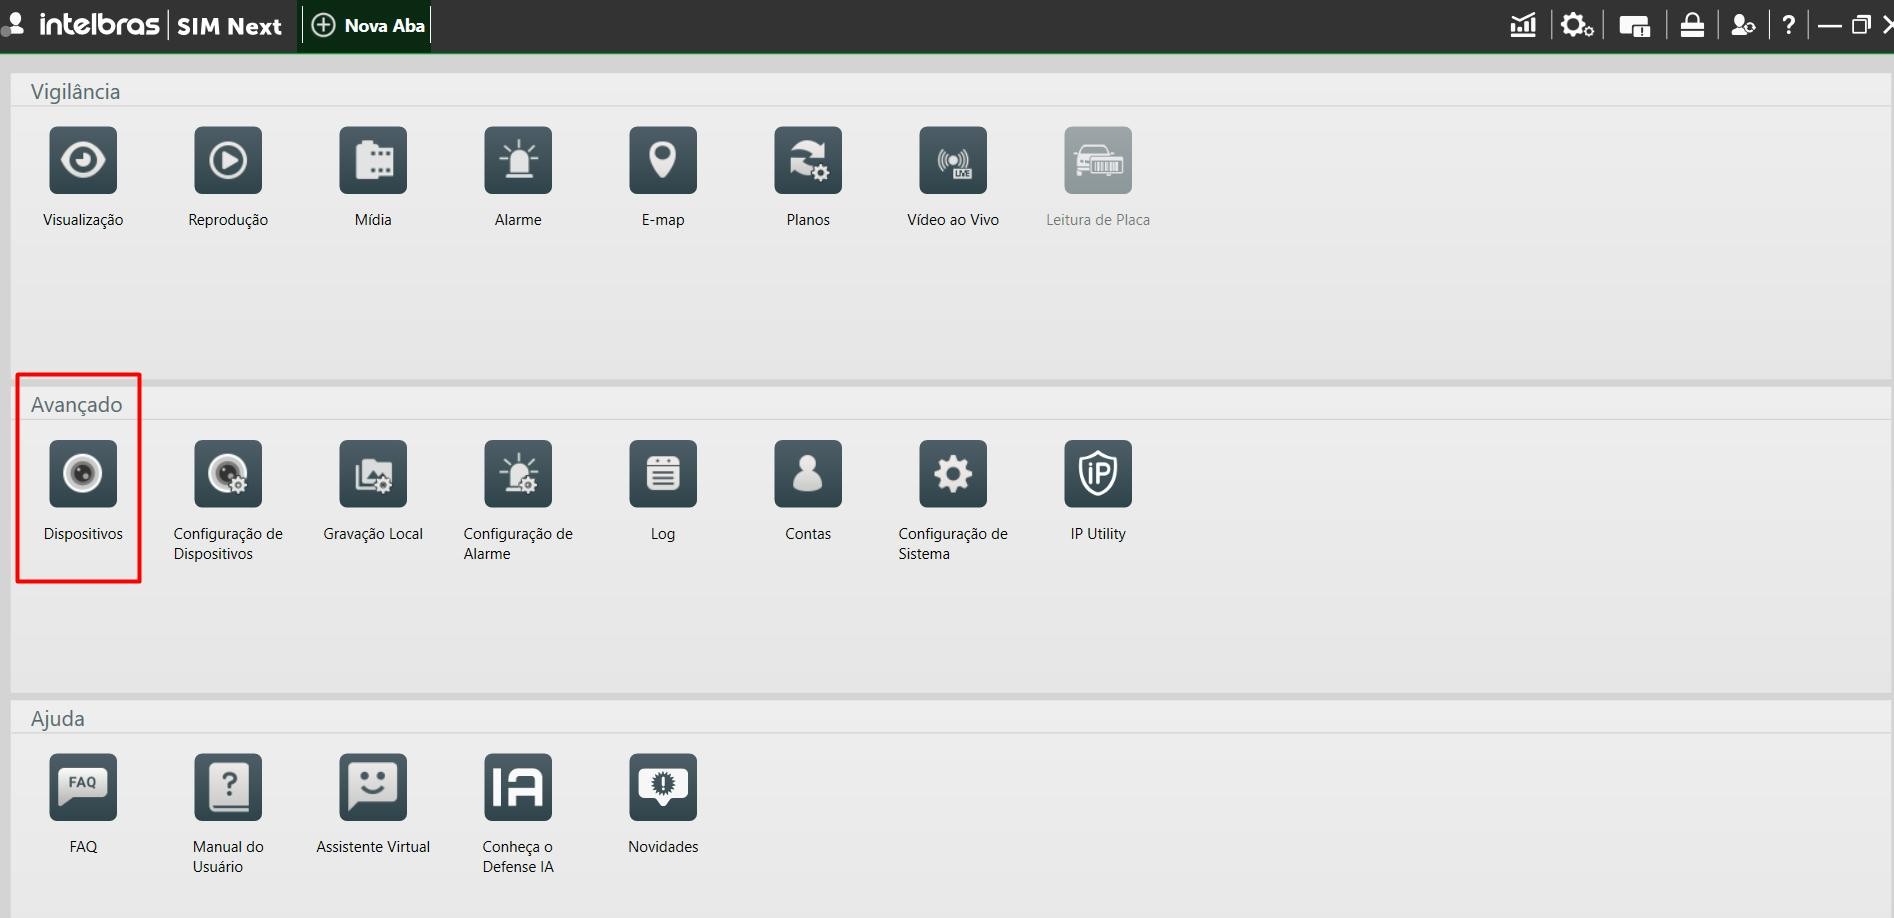Open the FAQ help page
Image resolution: width=1894 pixels, height=918 pixels.
click(x=83, y=787)
